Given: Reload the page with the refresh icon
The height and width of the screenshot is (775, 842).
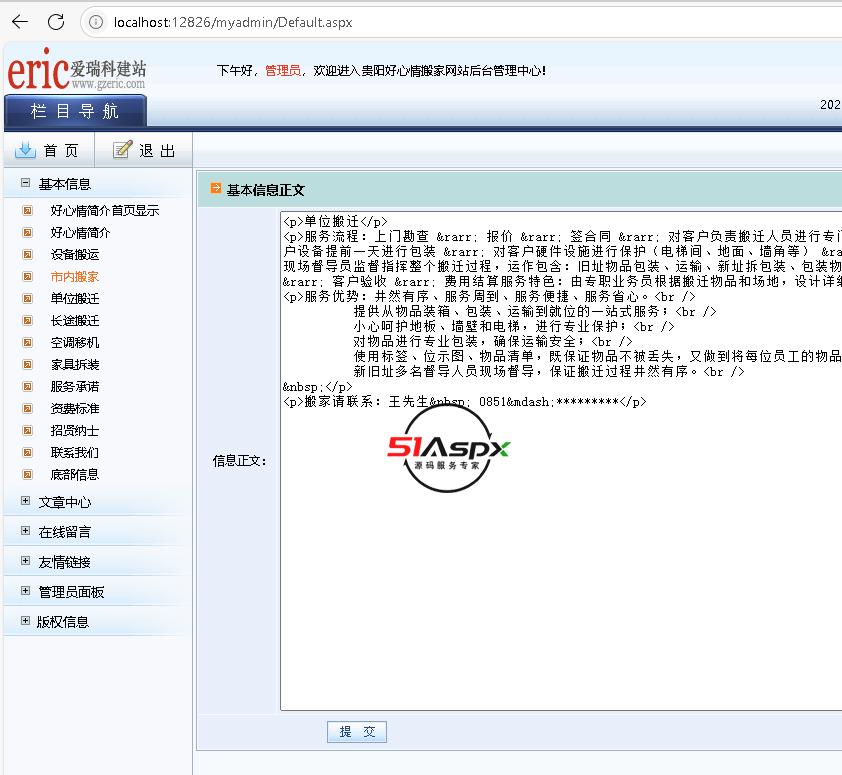Looking at the screenshot, I should click(x=56, y=22).
